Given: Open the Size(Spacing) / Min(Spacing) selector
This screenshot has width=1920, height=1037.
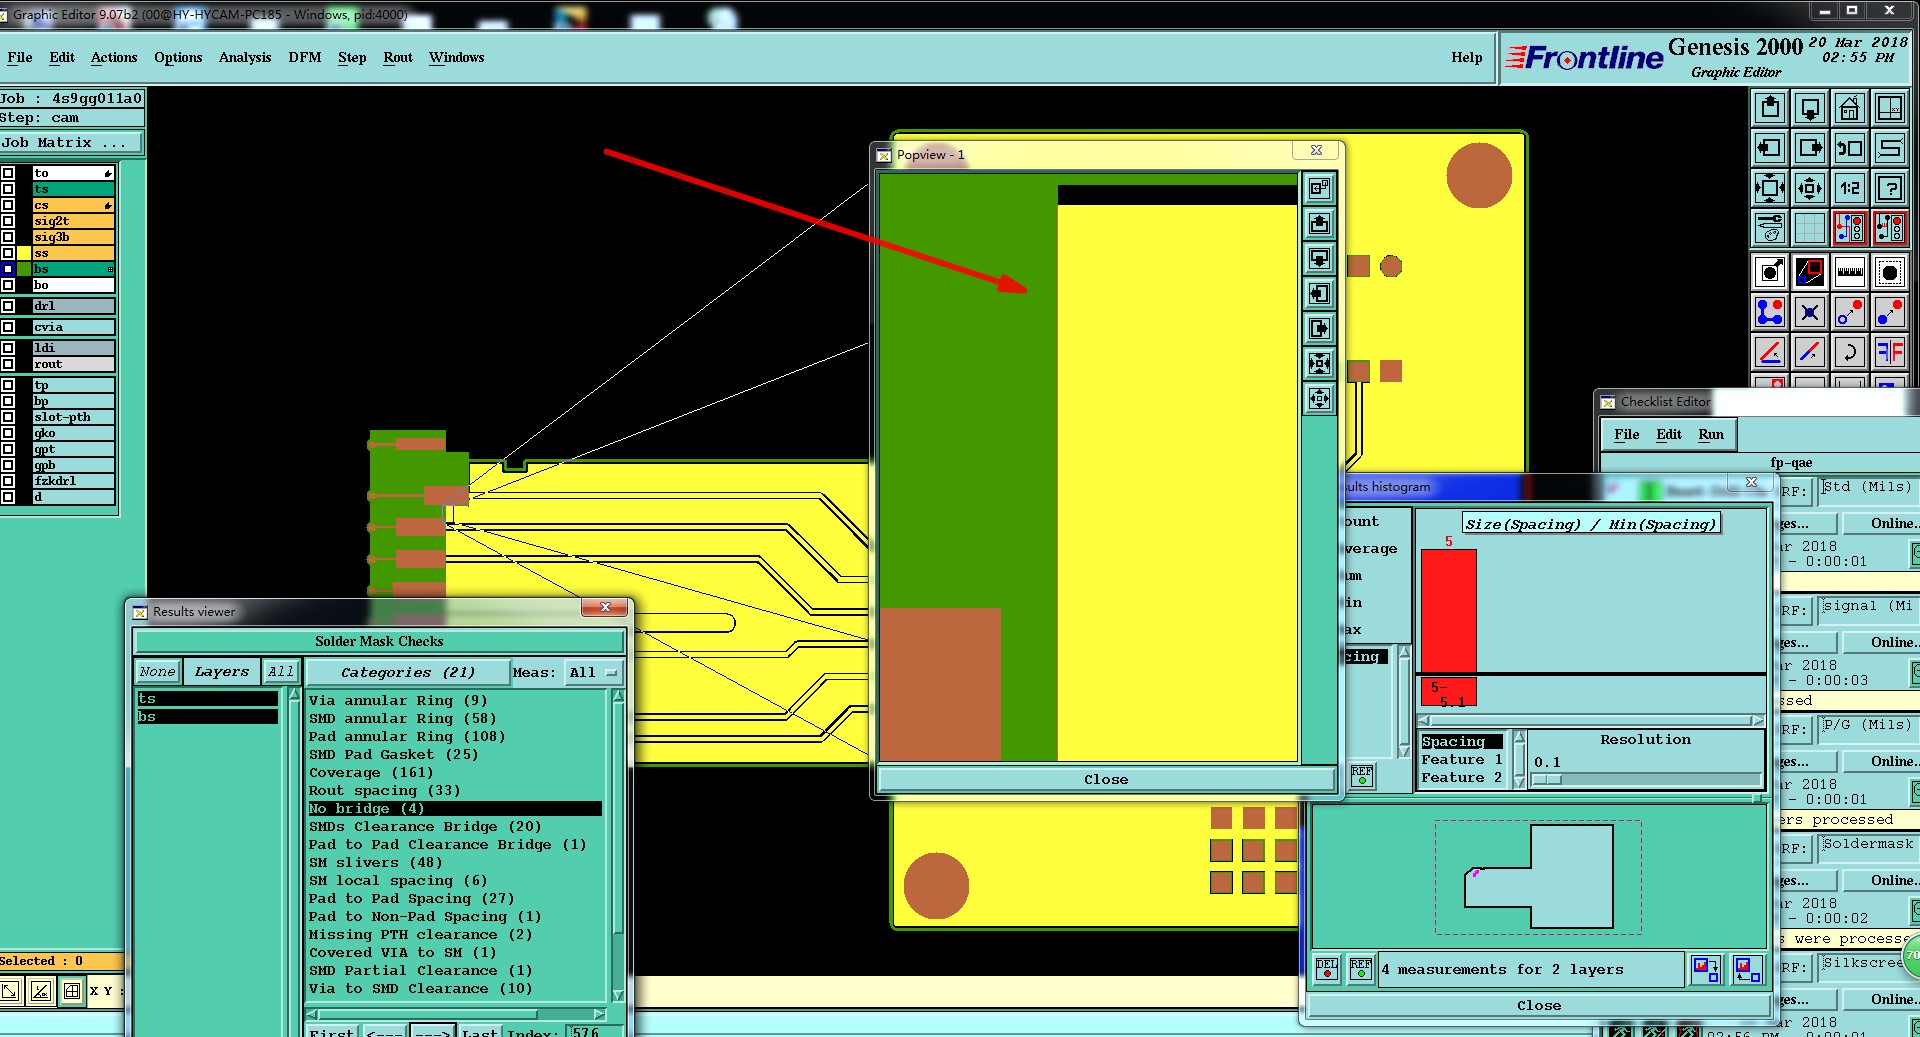Looking at the screenshot, I should (1591, 524).
